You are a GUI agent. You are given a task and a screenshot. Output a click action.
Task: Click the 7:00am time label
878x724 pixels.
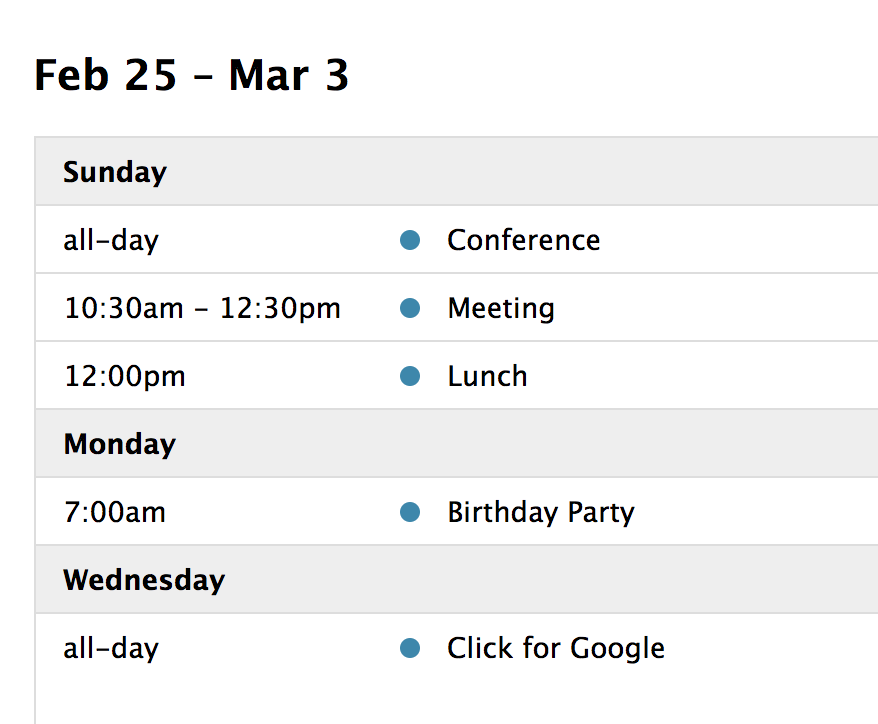click(x=115, y=512)
